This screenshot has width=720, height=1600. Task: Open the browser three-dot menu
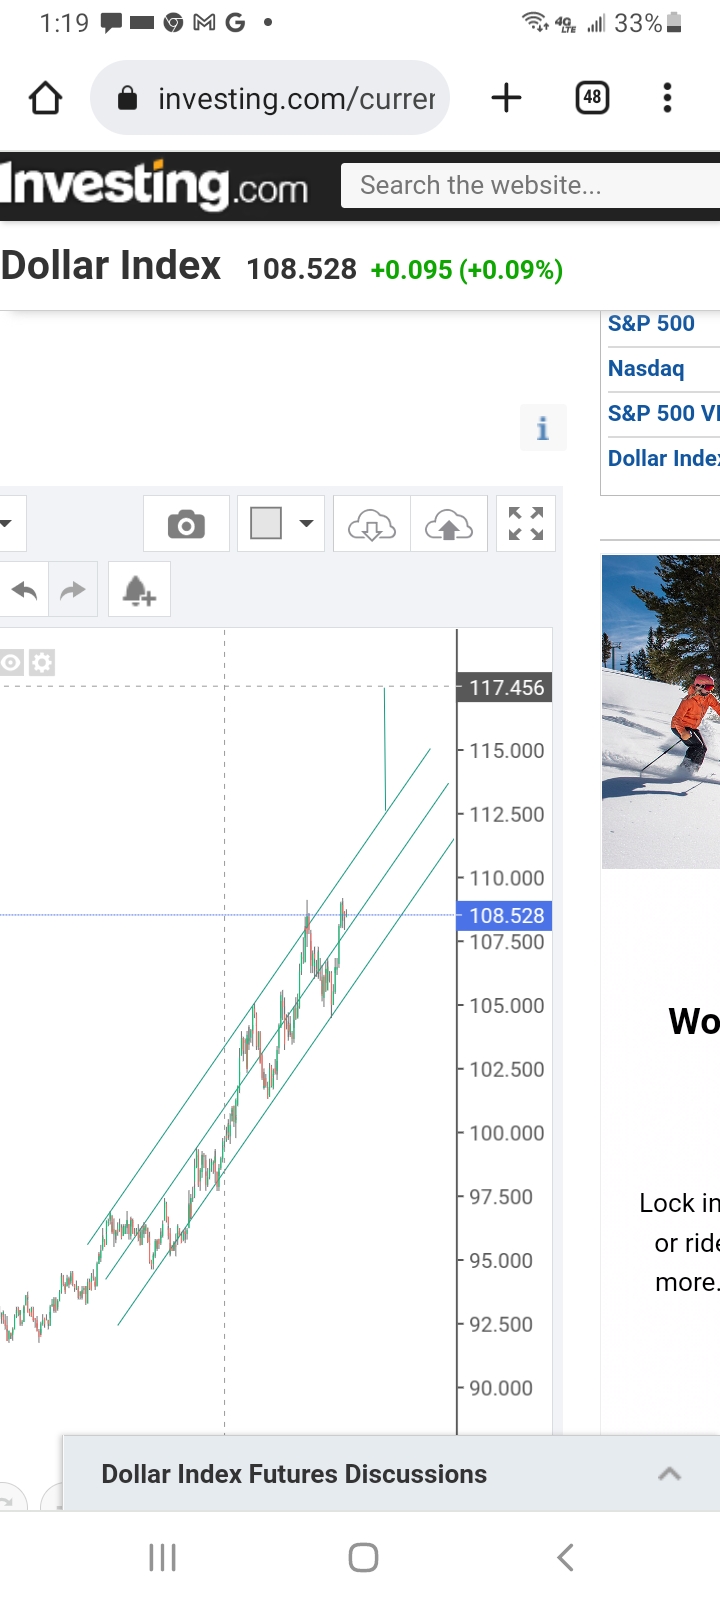[x=667, y=98]
